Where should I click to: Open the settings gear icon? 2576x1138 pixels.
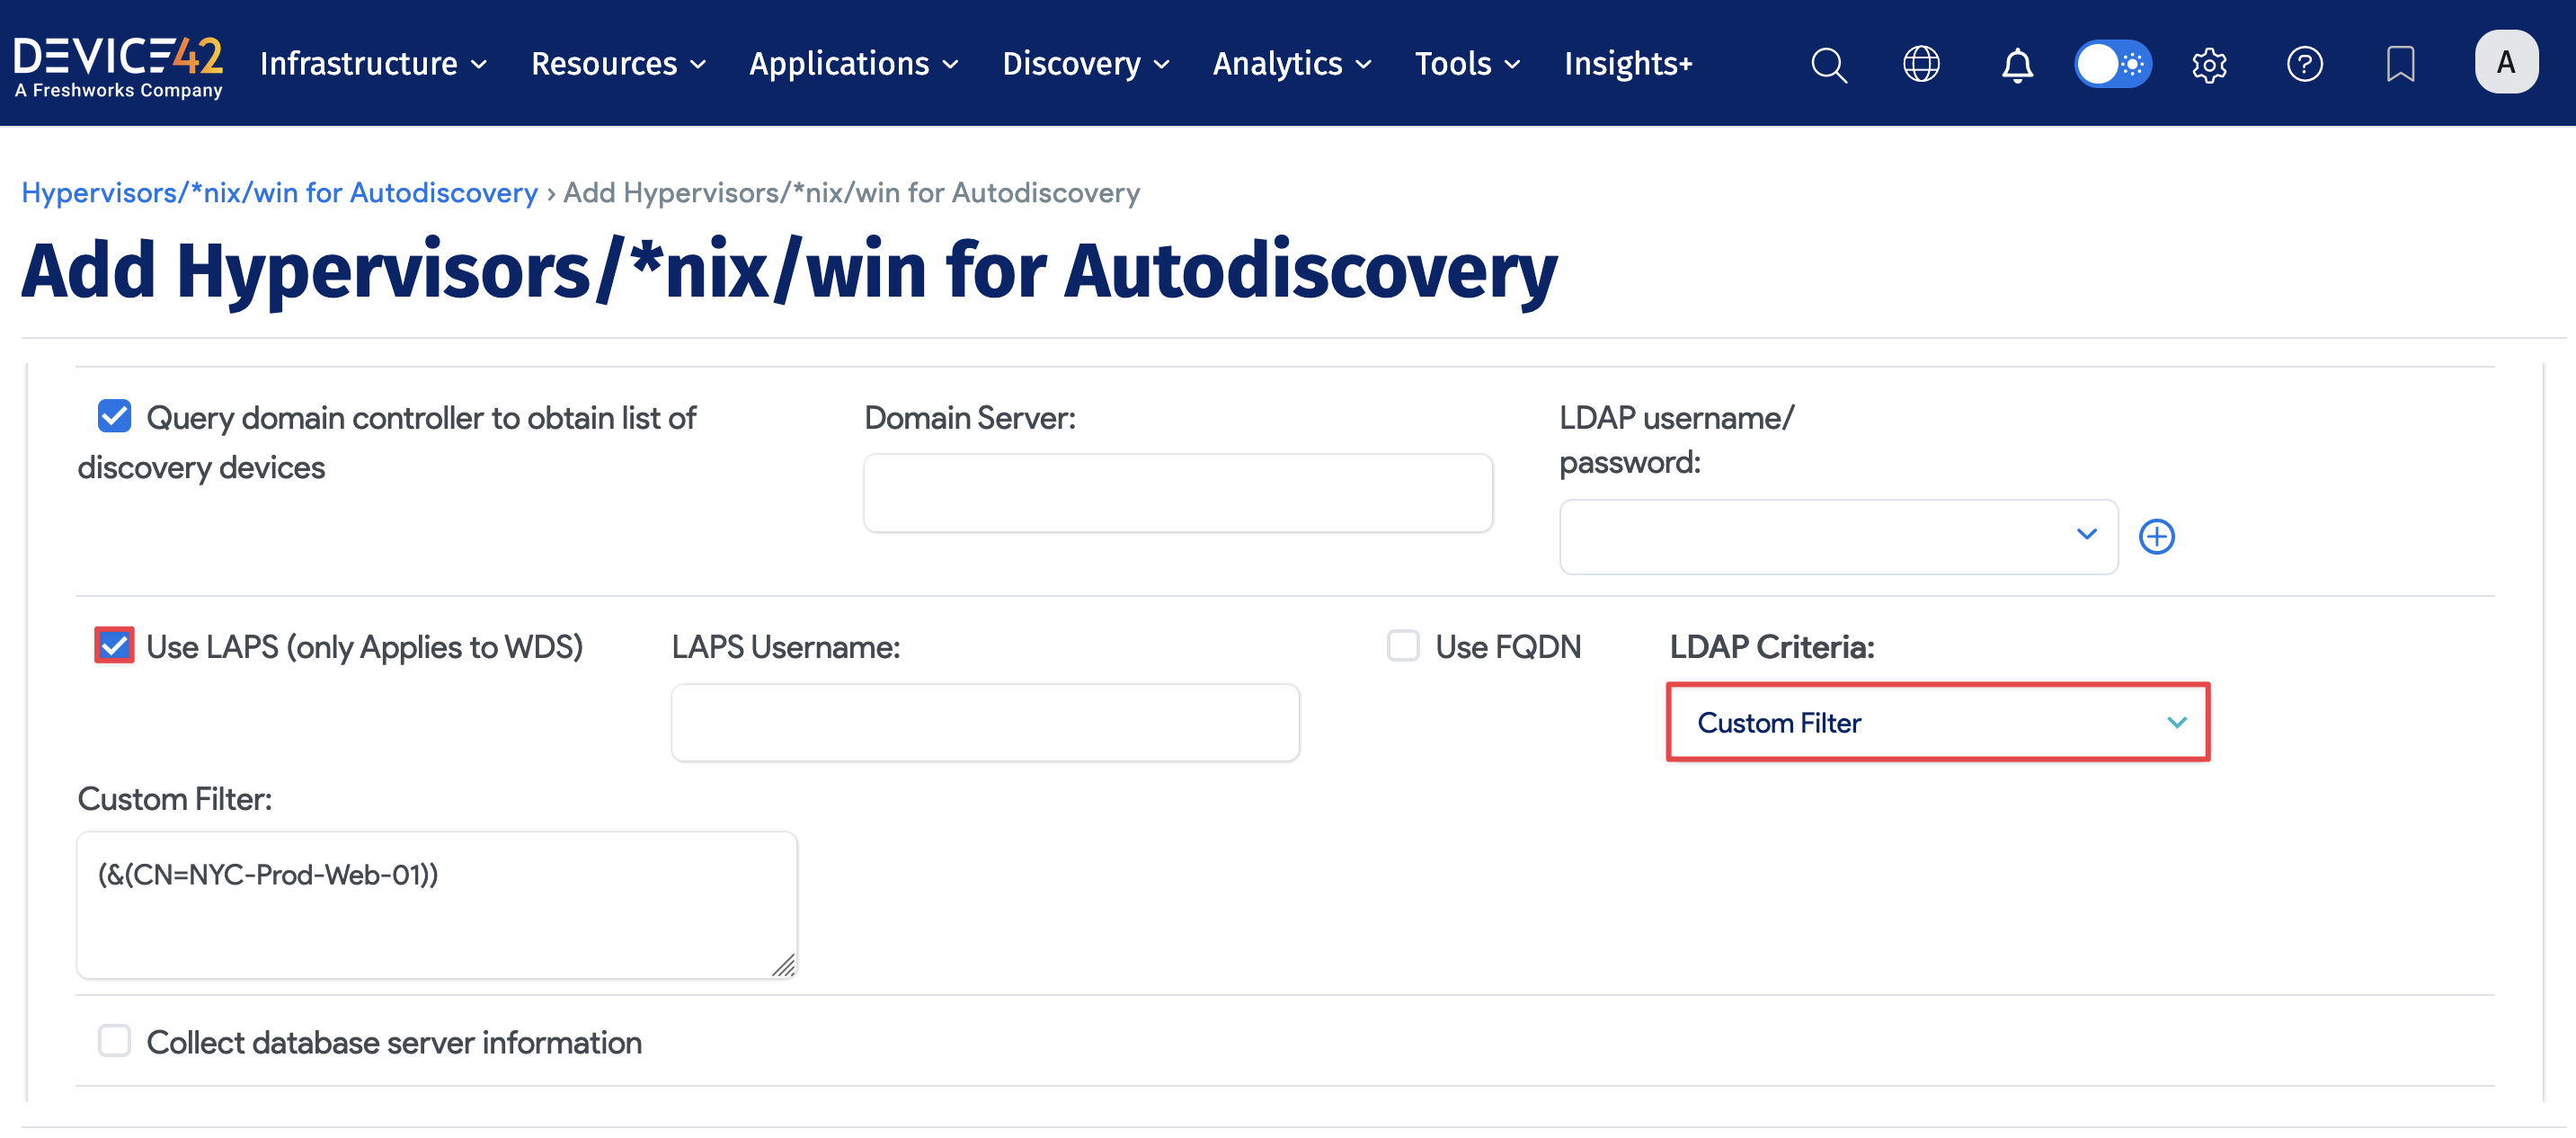tap(2208, 64)
